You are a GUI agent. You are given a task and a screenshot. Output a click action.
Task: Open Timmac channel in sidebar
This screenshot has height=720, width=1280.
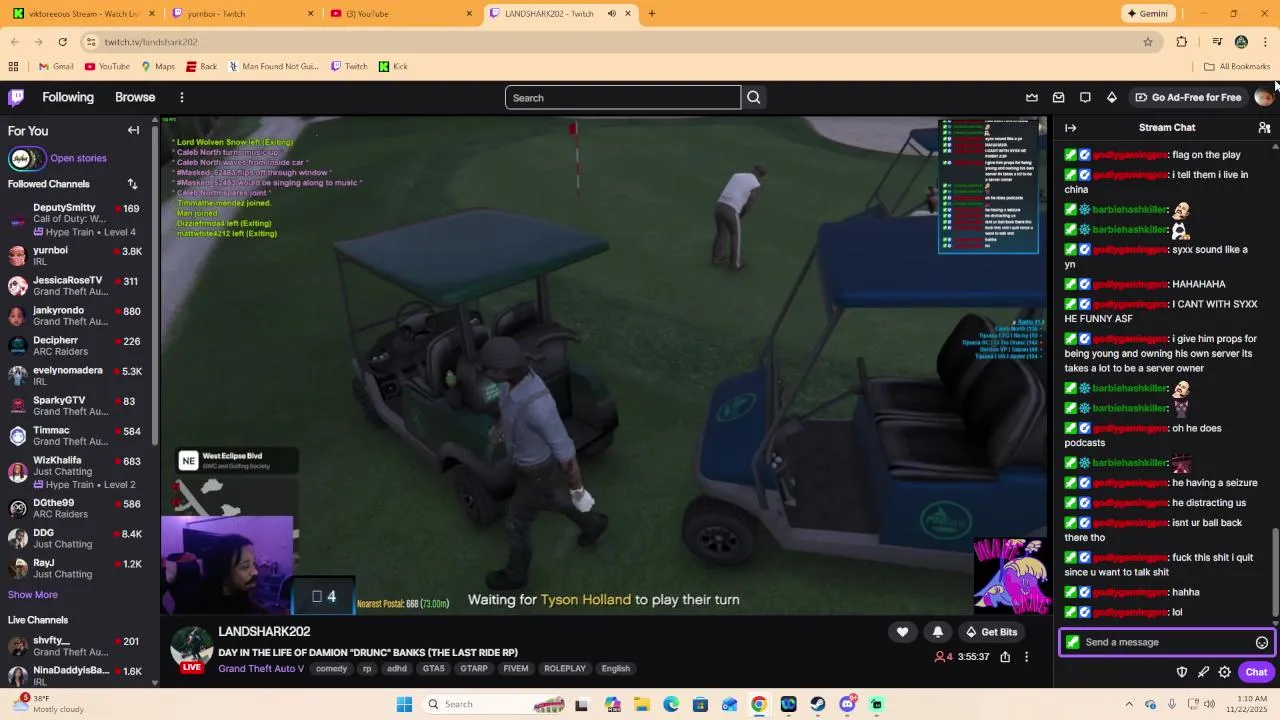[76, 435]
